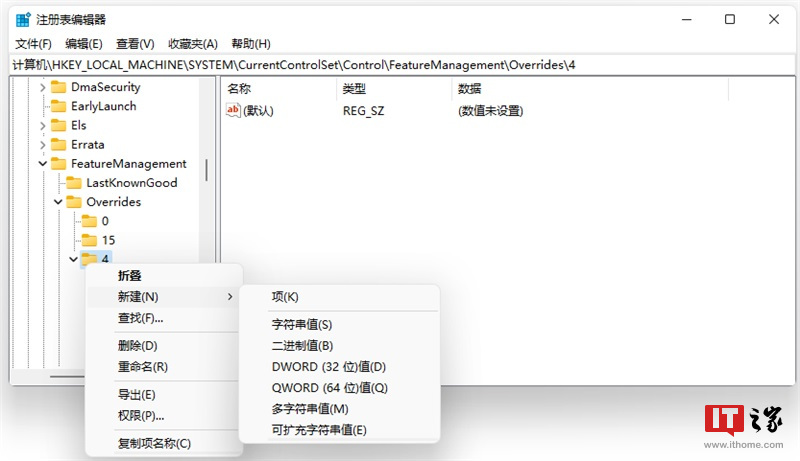
Task: Click the ab string icon of (默认) value
Action: 234,111
